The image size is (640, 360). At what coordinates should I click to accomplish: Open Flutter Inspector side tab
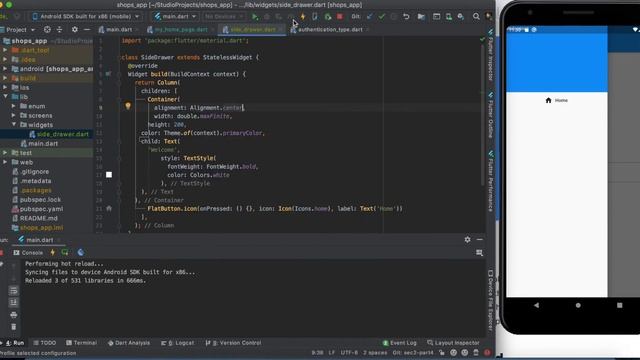point(491,55)
